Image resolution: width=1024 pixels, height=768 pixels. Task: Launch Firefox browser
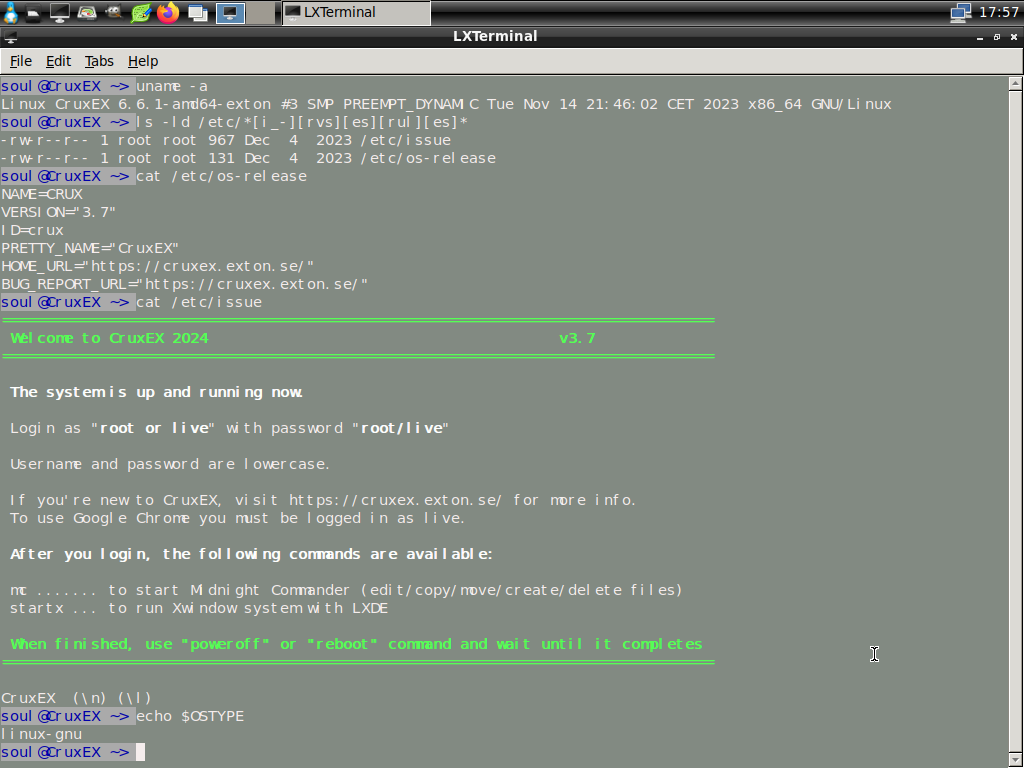[168, 12]
